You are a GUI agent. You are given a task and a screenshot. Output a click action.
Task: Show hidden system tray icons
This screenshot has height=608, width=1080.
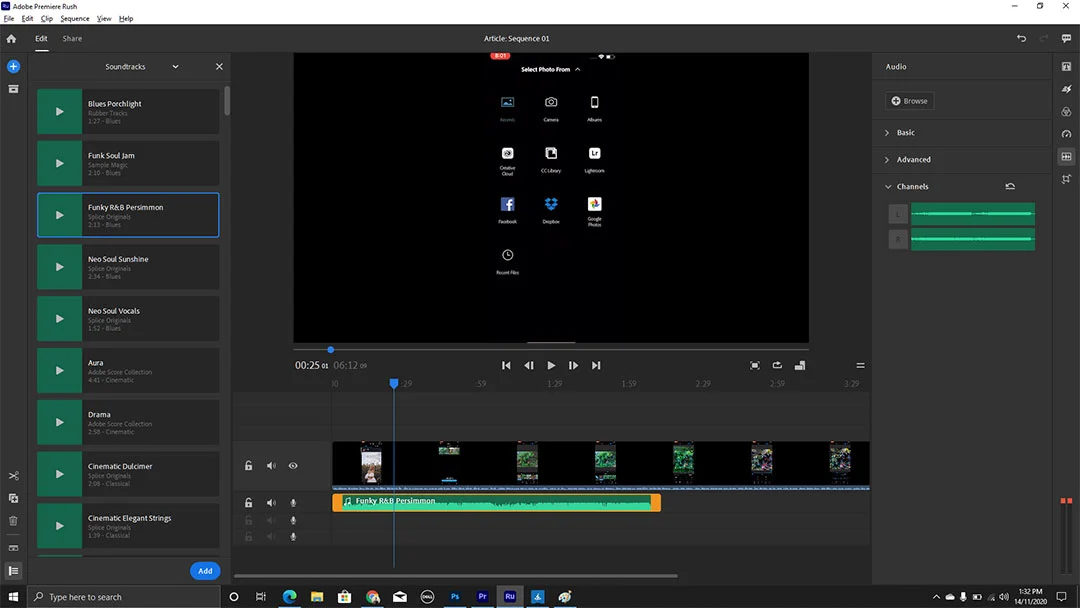click(x=936, y=597)
